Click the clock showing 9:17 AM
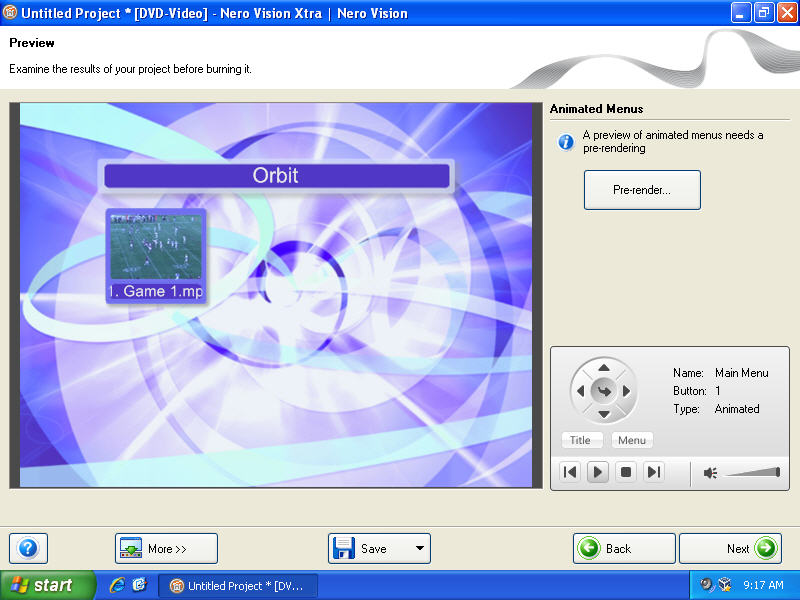The width and height of the screenshot is (800, 600). click(x=763, y=585)
